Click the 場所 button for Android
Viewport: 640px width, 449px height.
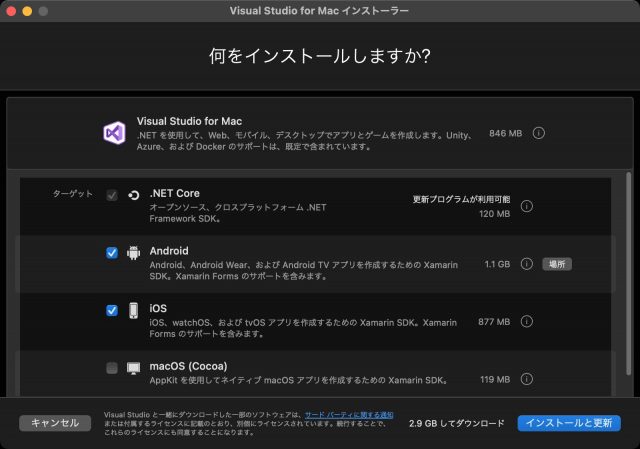(557, 264)
